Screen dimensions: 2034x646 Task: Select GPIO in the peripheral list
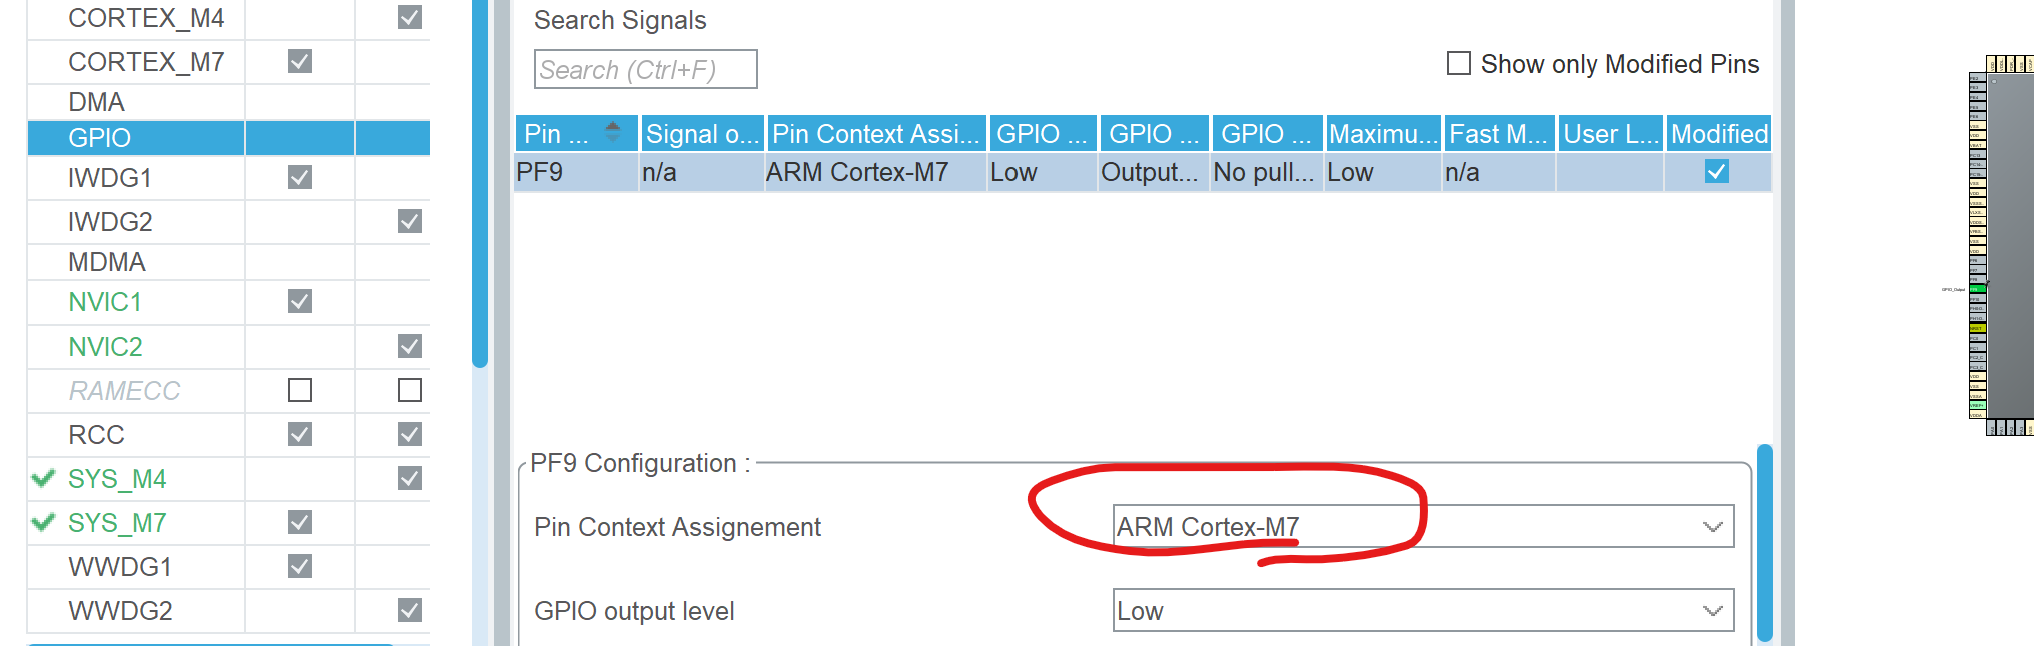click(100, 138)
